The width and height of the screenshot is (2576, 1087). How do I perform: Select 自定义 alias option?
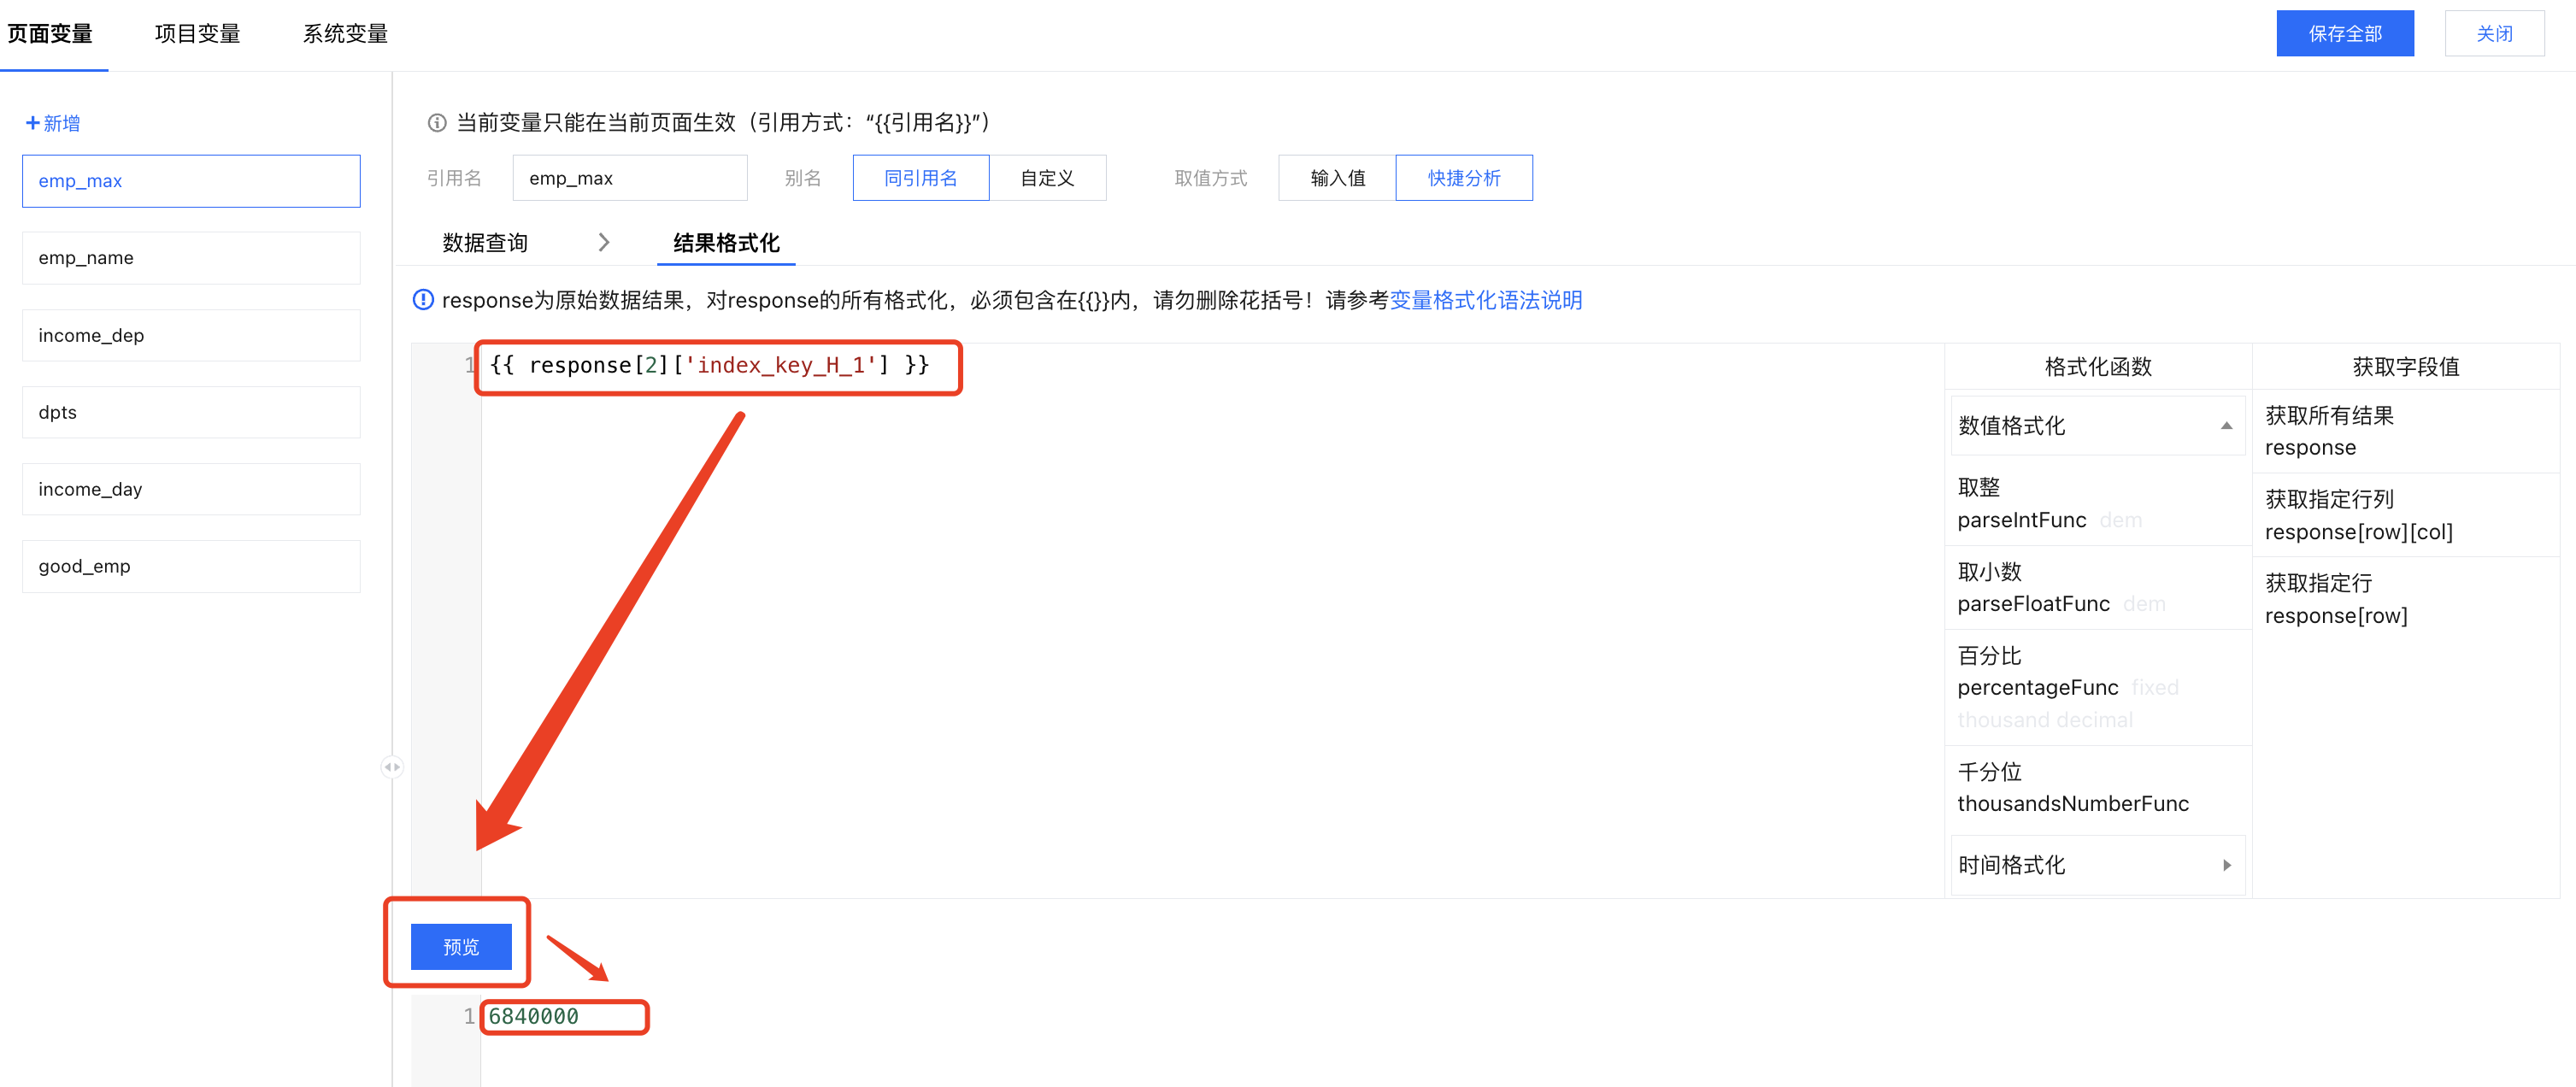point(1047,178)
